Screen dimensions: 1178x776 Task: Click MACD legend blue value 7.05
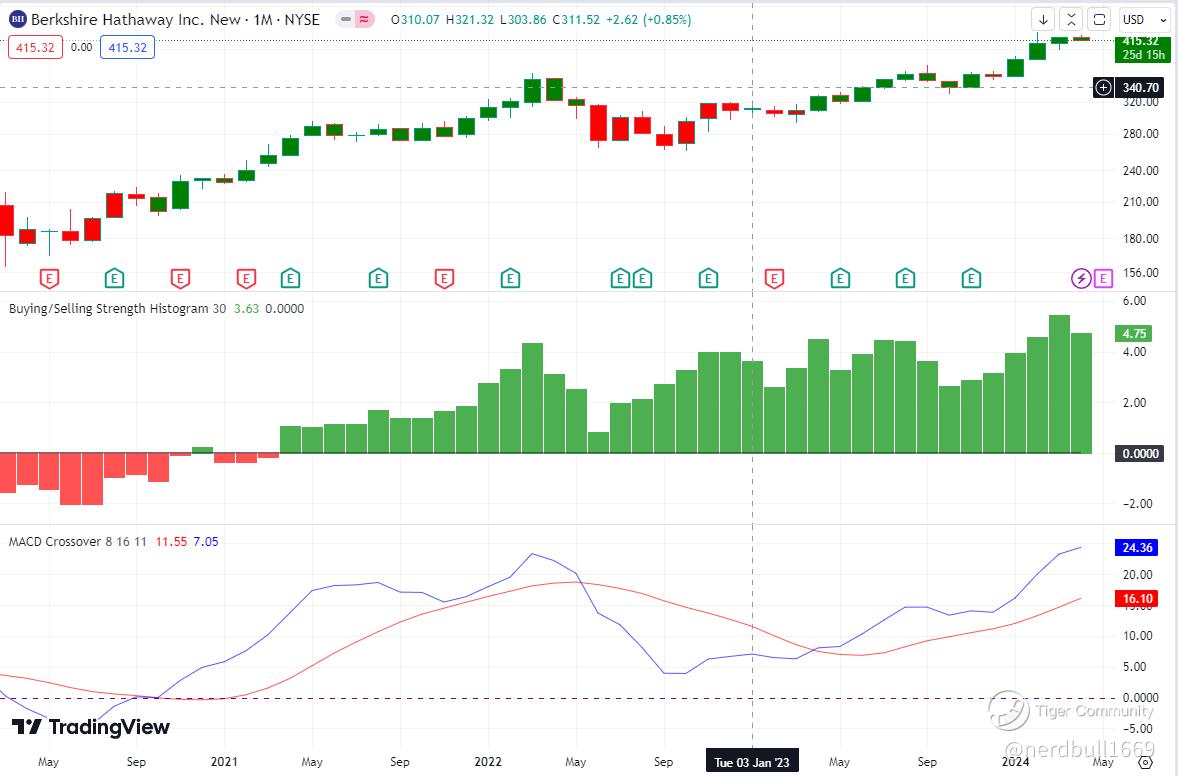pos(206,542)
